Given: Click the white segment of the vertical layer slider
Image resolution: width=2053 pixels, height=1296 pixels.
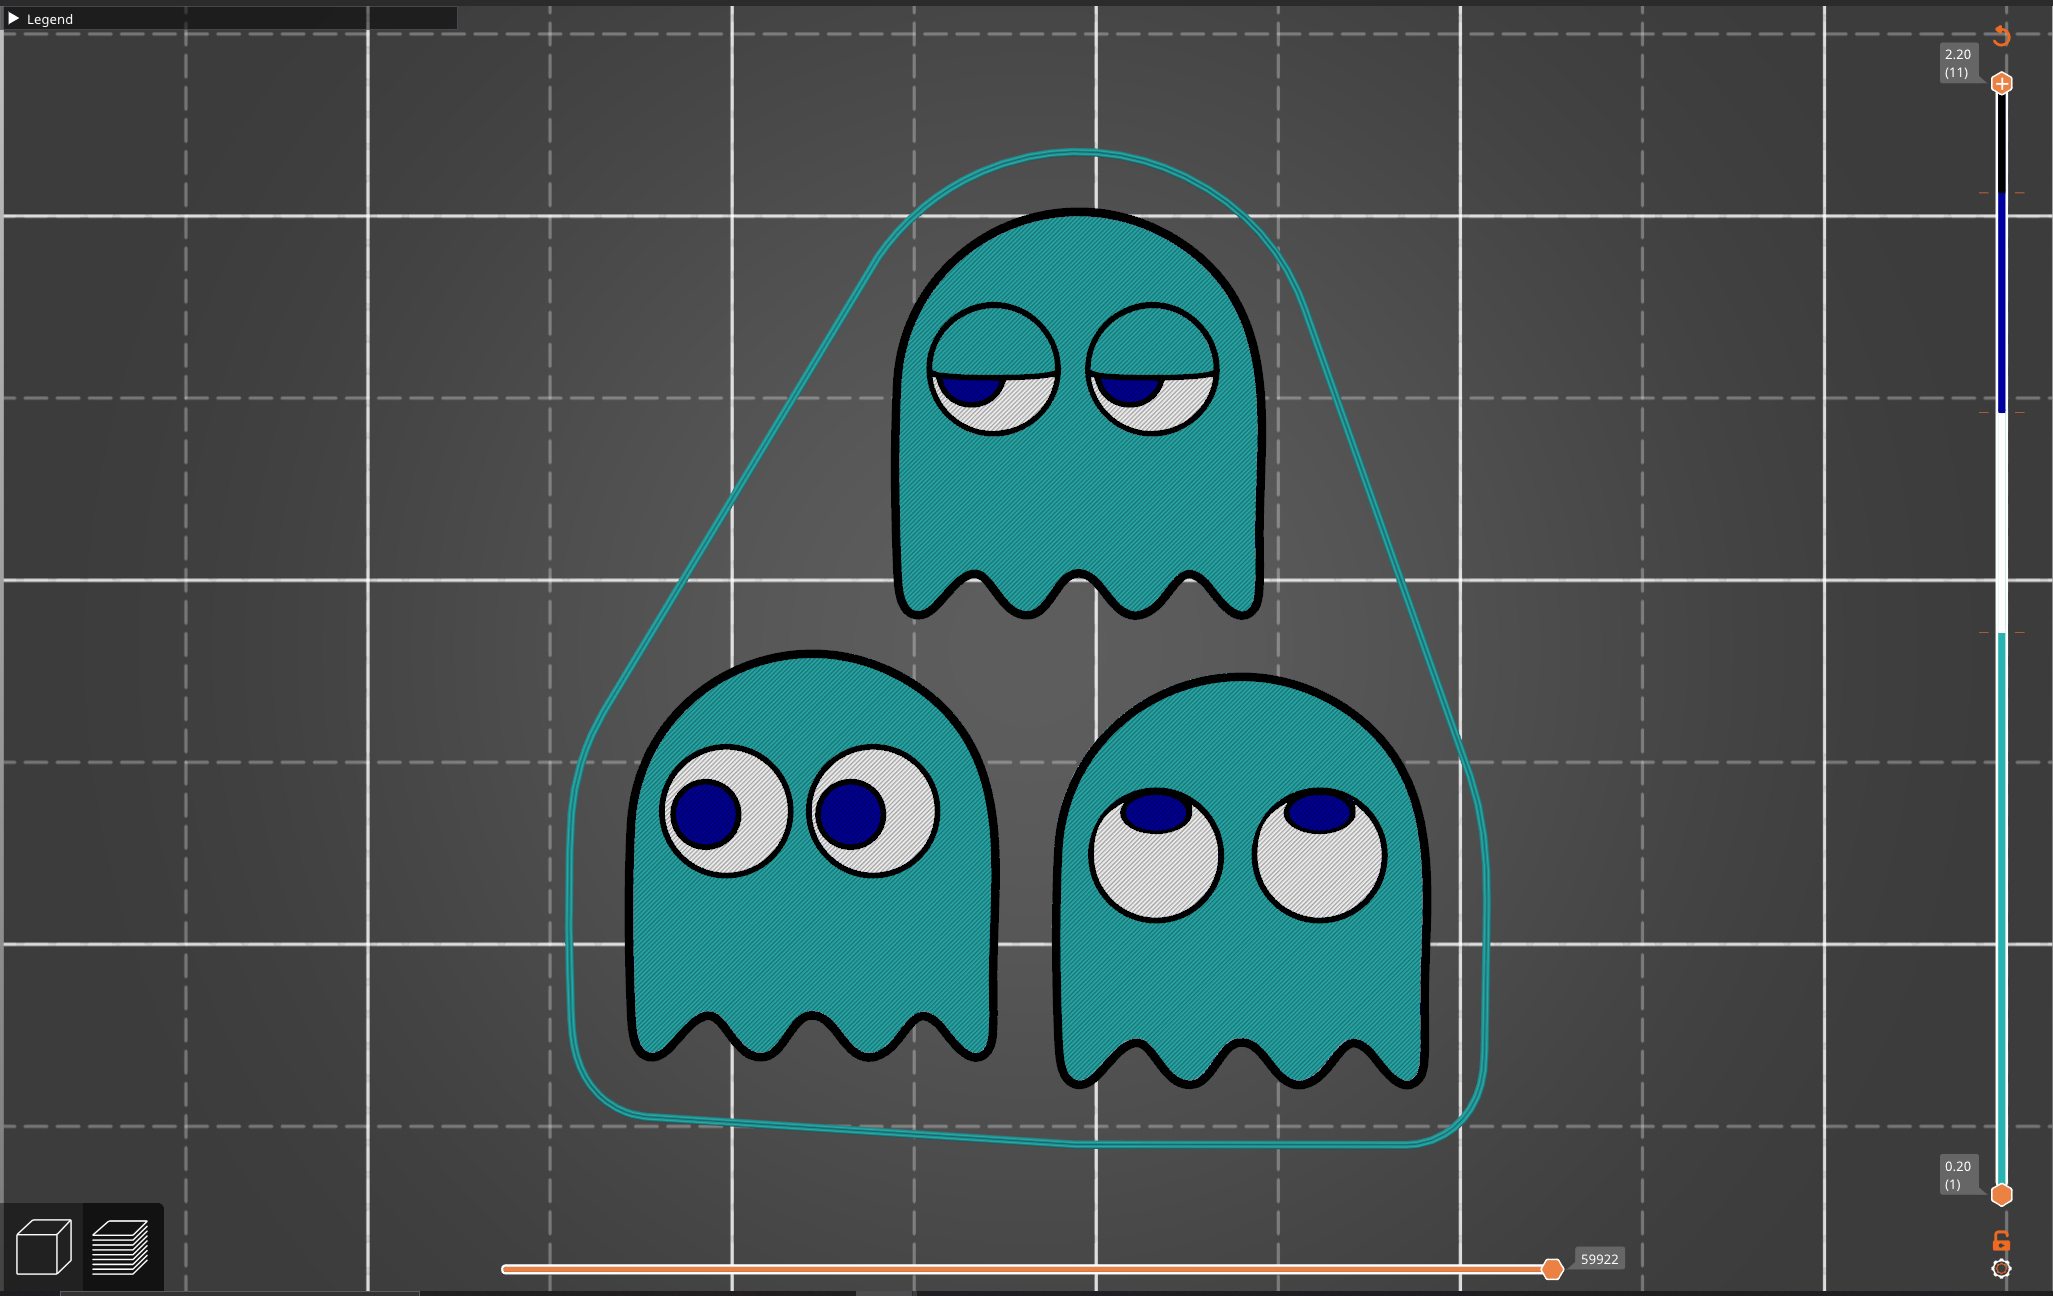Looking at the screenshot, I should click(x=2001, y=522).
